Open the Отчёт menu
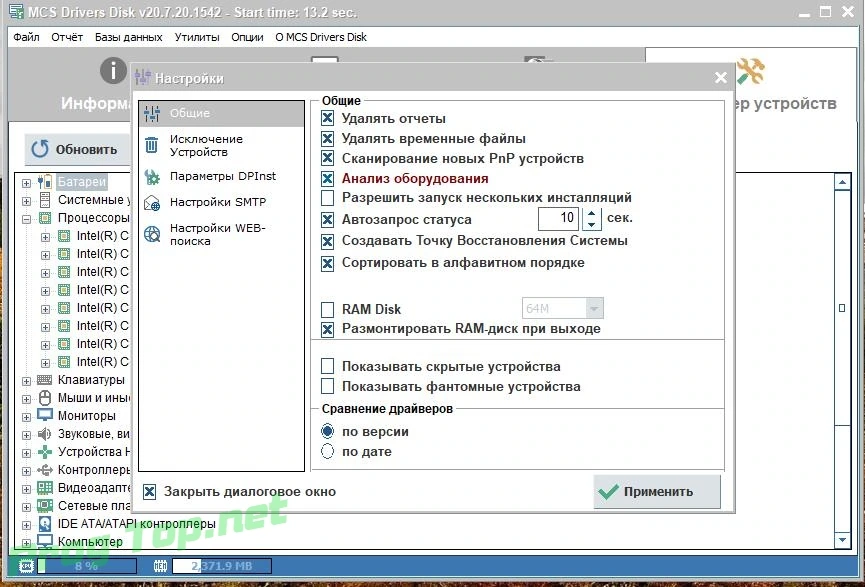This screenshot has width=865, height=587. click(67, 37)
